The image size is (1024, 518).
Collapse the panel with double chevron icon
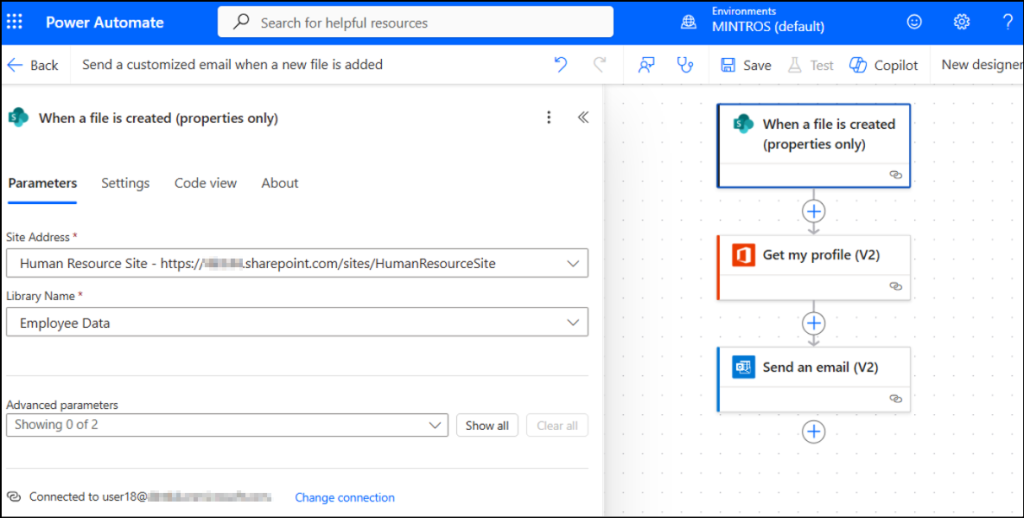coord(583,117)
